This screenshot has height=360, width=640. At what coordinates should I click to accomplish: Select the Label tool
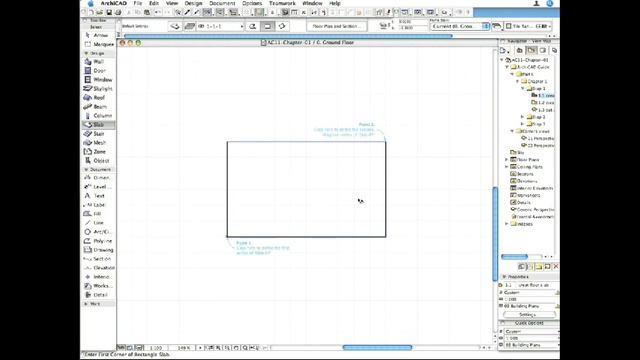98,204
